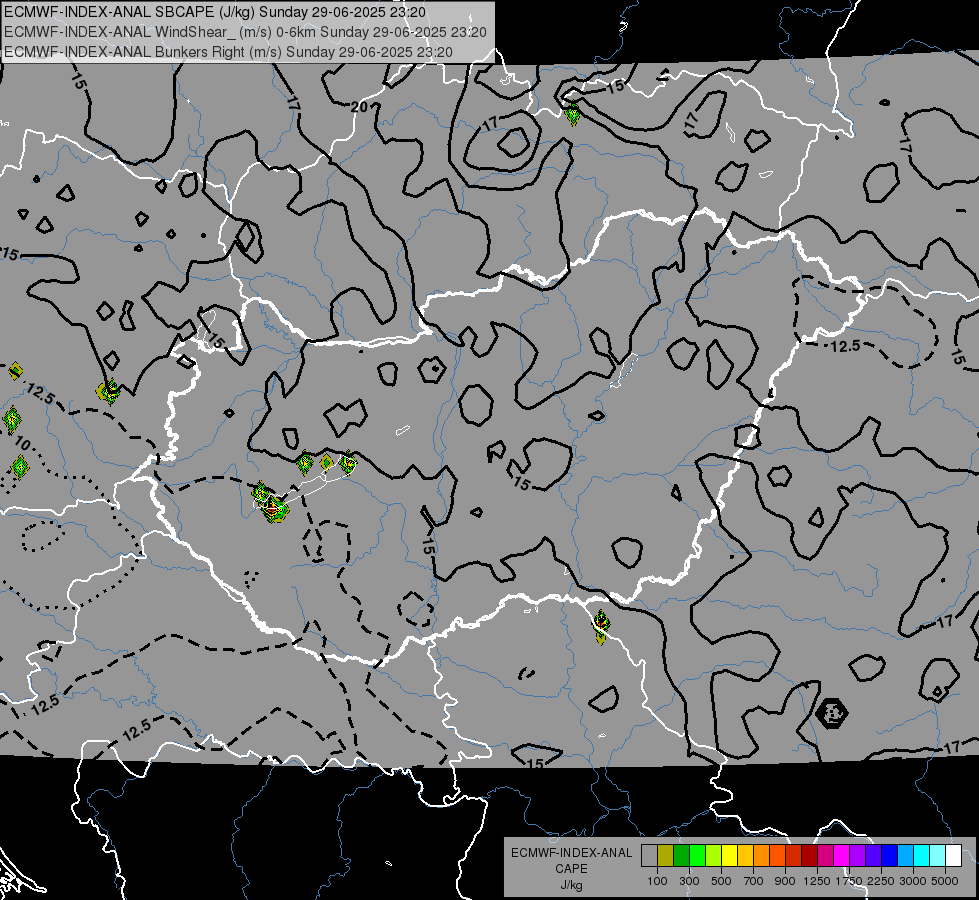Click the WindShear 0-6km title line
The image size is (979, 900).
point(245,32)
